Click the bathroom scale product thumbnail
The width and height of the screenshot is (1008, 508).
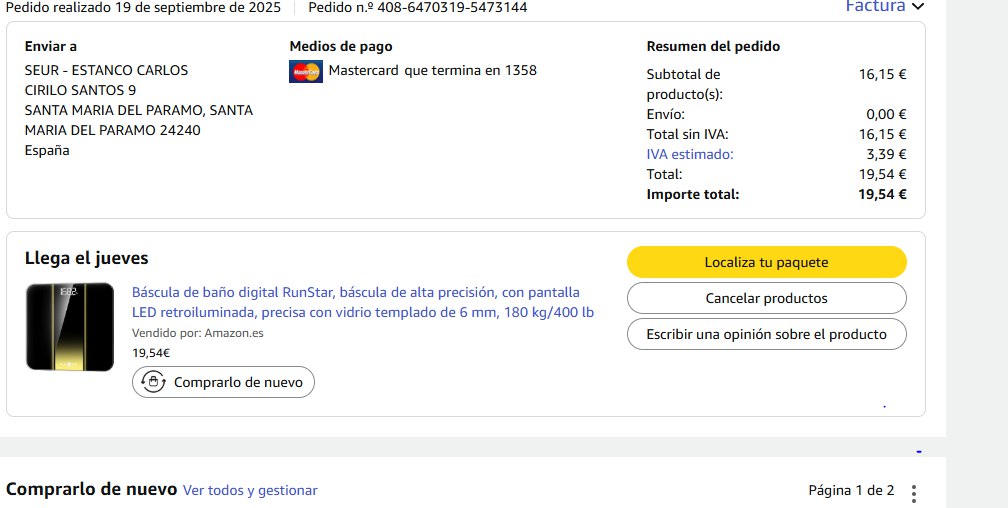(70, 327)
